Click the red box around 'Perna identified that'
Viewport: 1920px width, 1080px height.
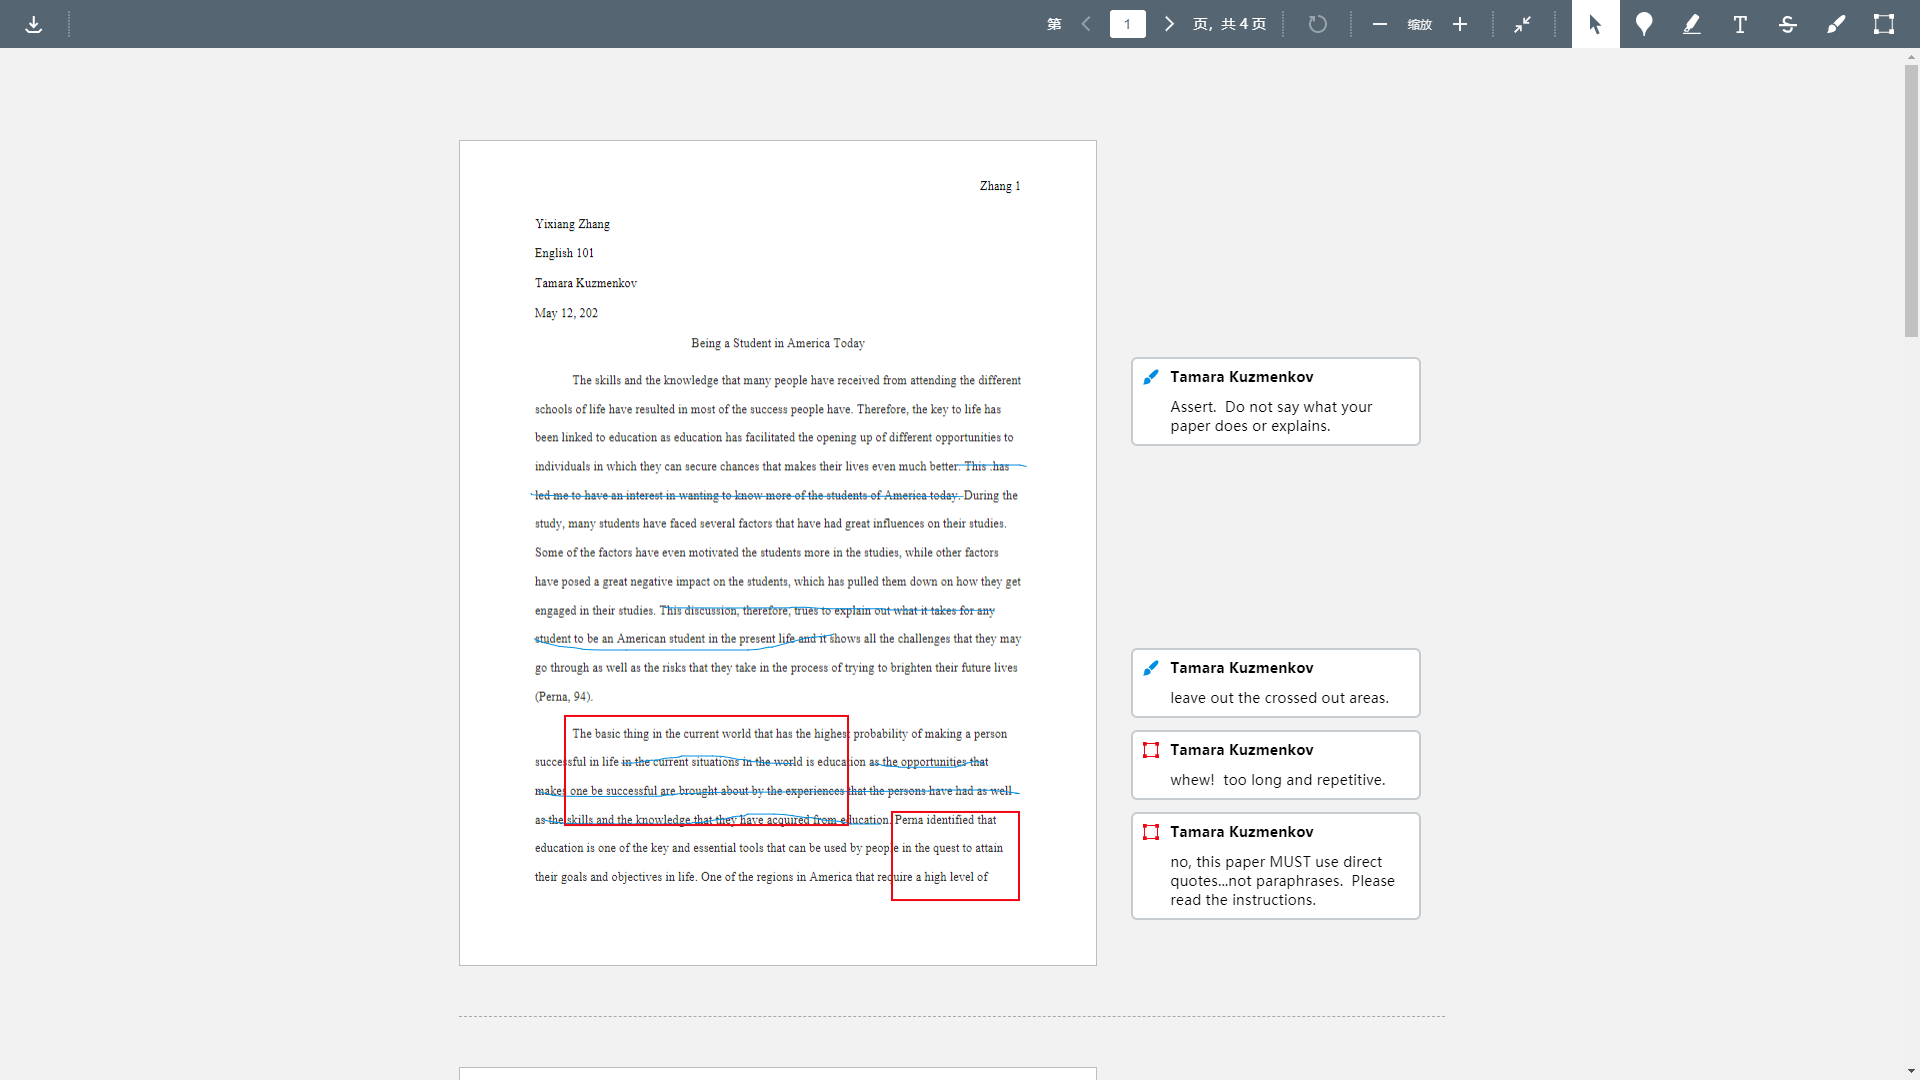coord(955,856)
